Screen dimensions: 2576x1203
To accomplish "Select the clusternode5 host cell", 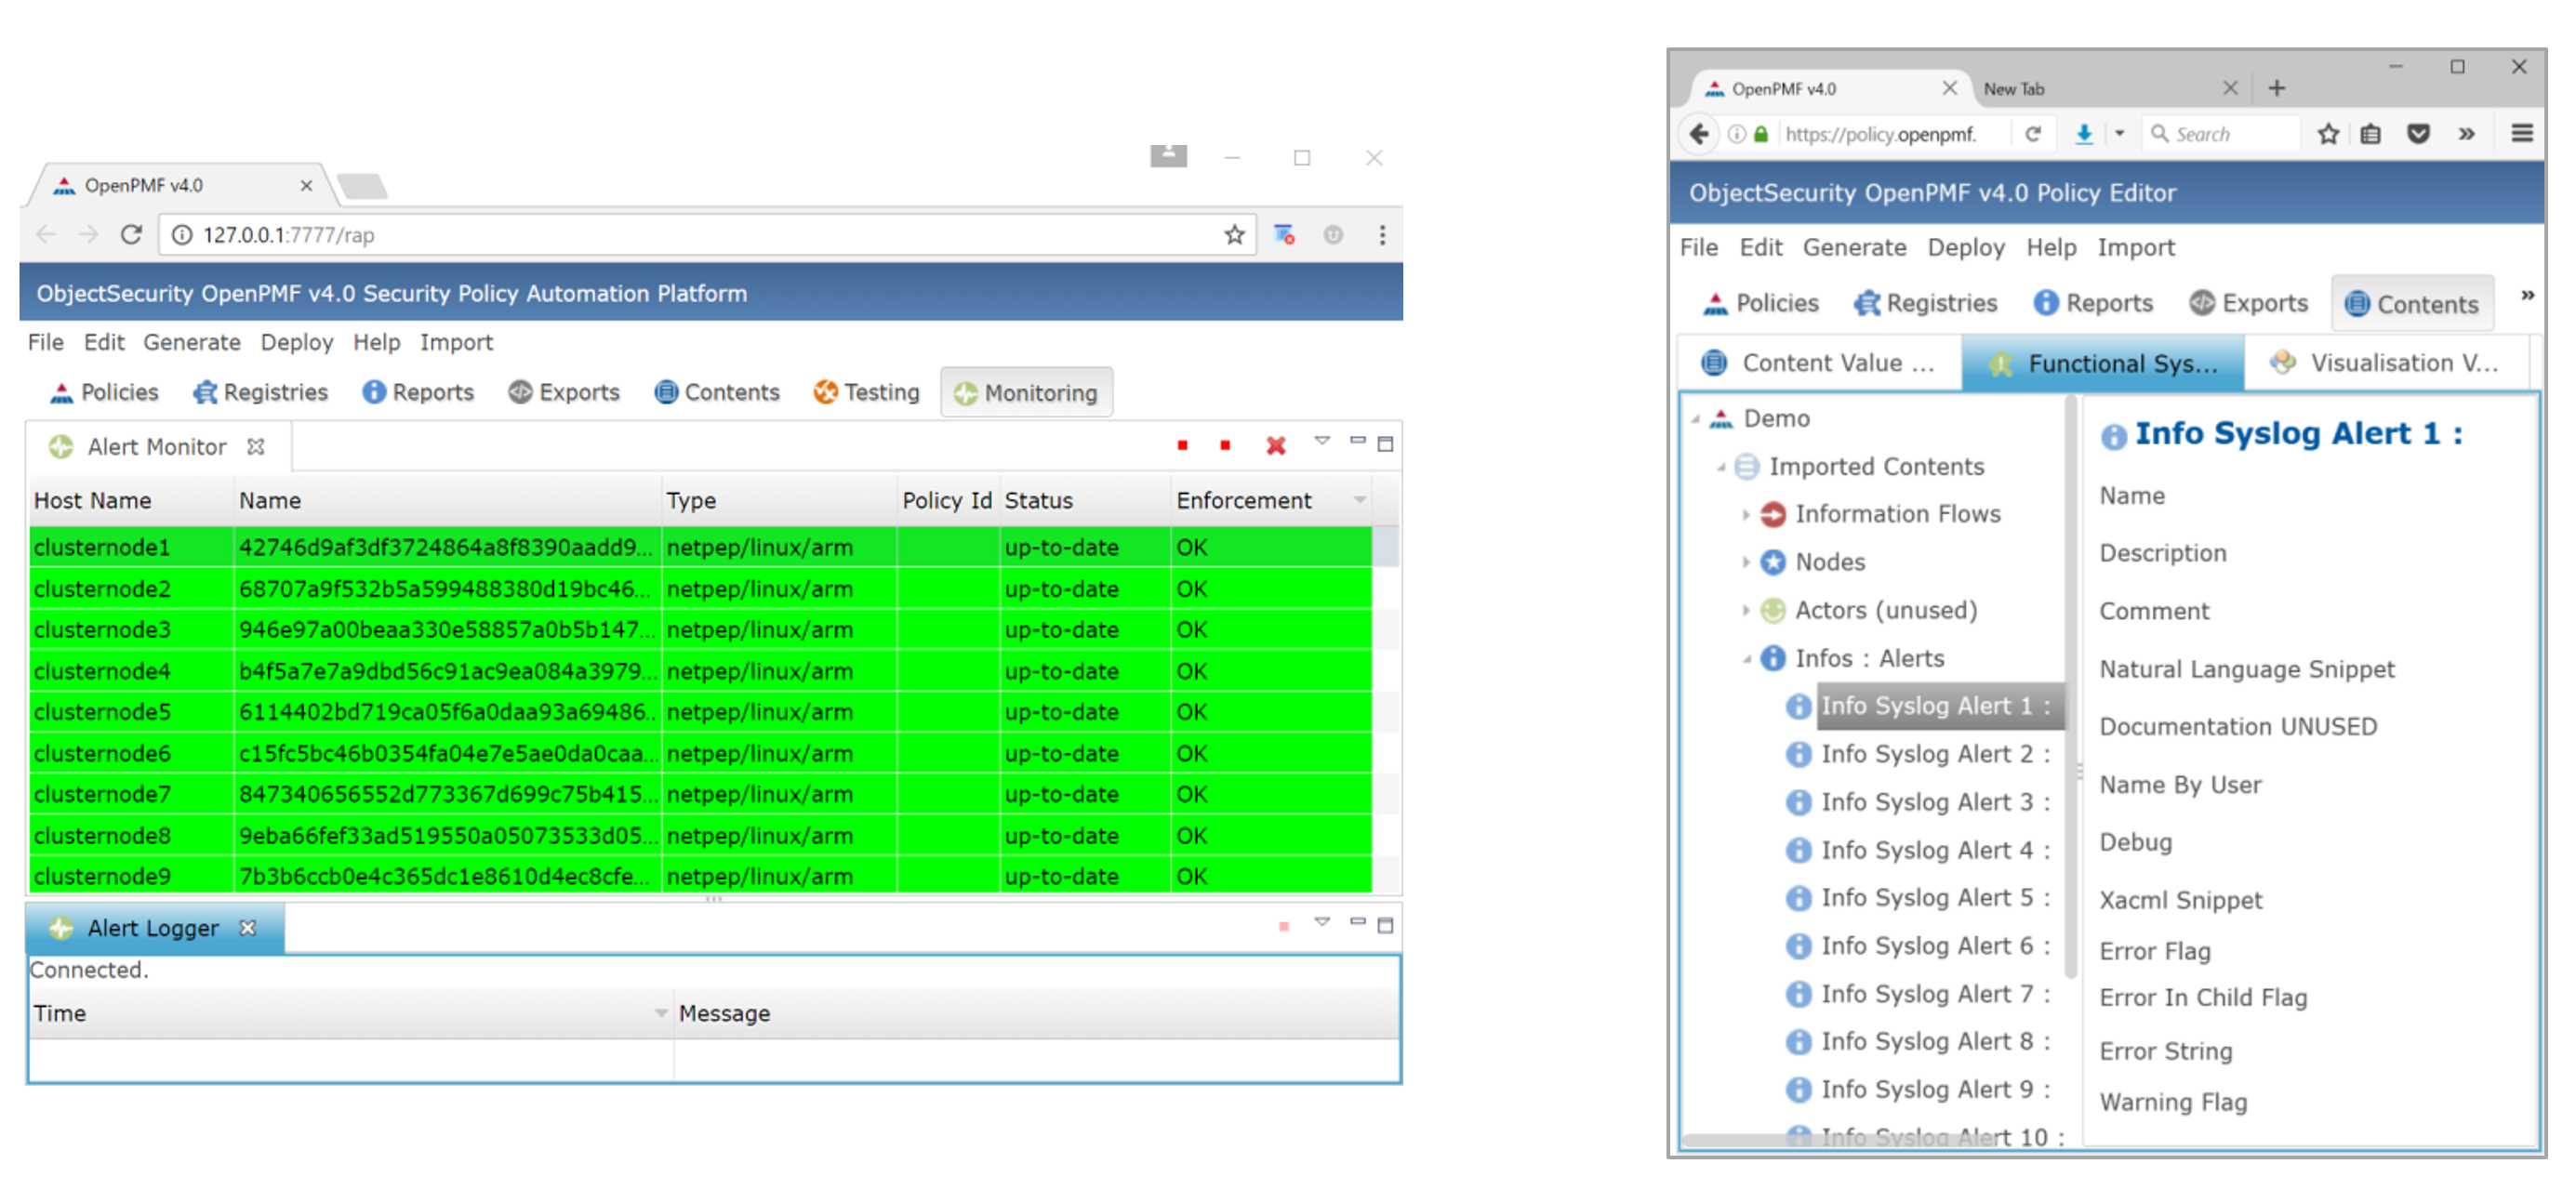I will click(x=131, y=712).
